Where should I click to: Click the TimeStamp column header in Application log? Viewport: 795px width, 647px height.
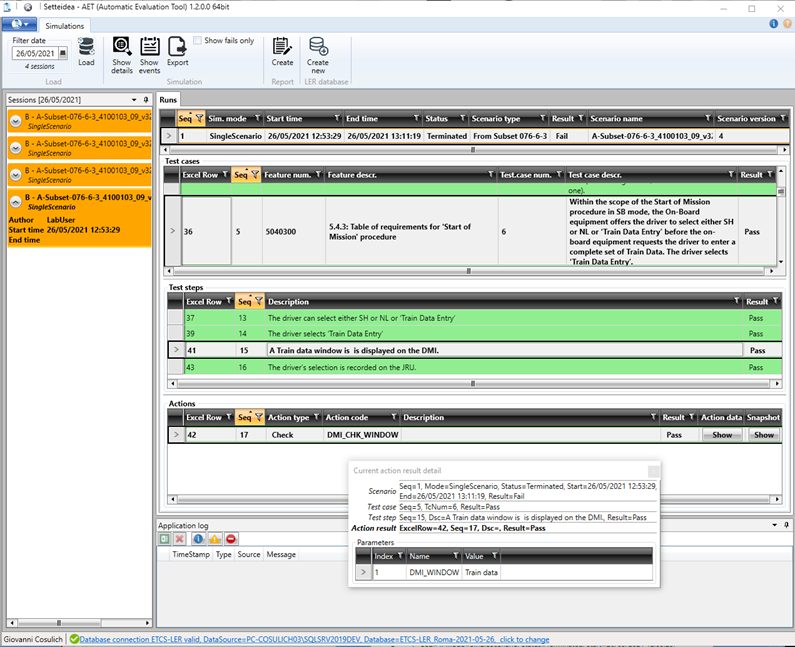point(191,555)
